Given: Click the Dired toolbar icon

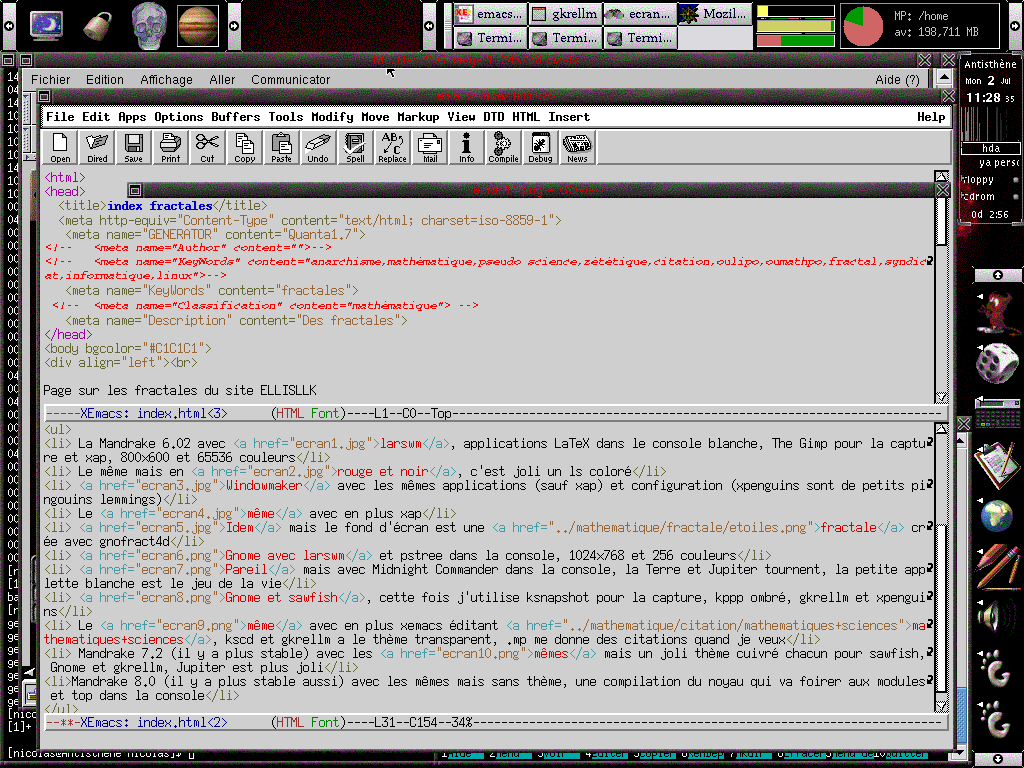Looking at the screenshot, I should tap(97, 147).
